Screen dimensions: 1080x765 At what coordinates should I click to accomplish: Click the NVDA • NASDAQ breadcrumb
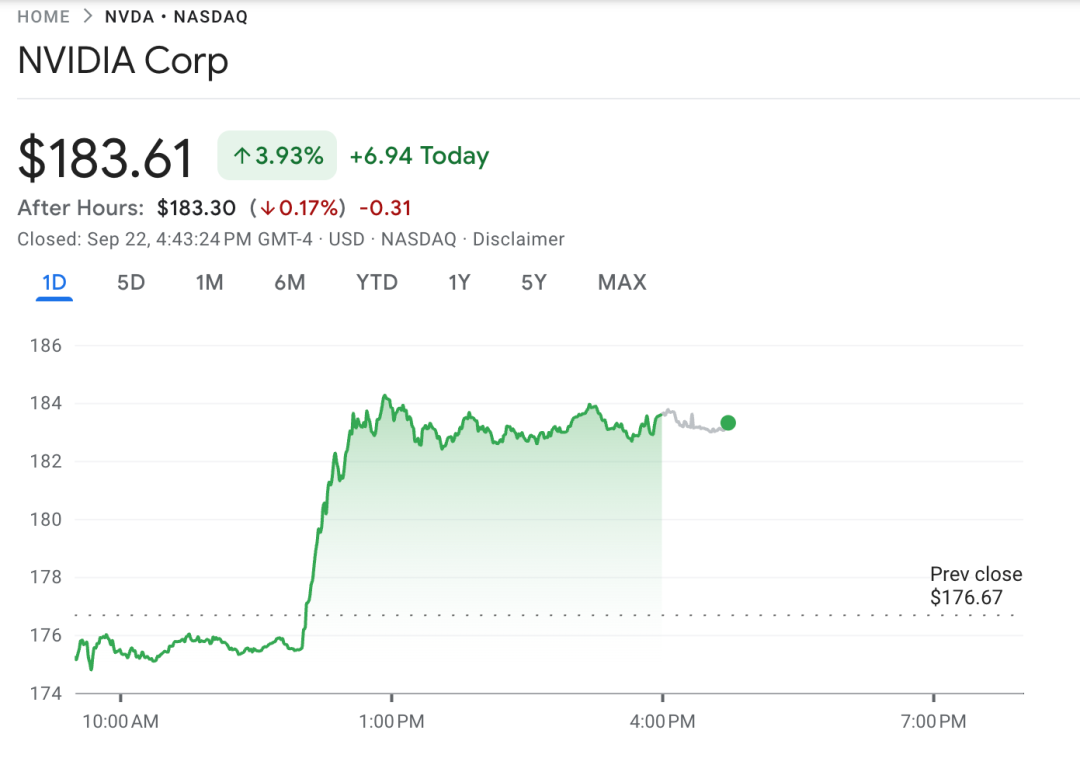(176, 17)
